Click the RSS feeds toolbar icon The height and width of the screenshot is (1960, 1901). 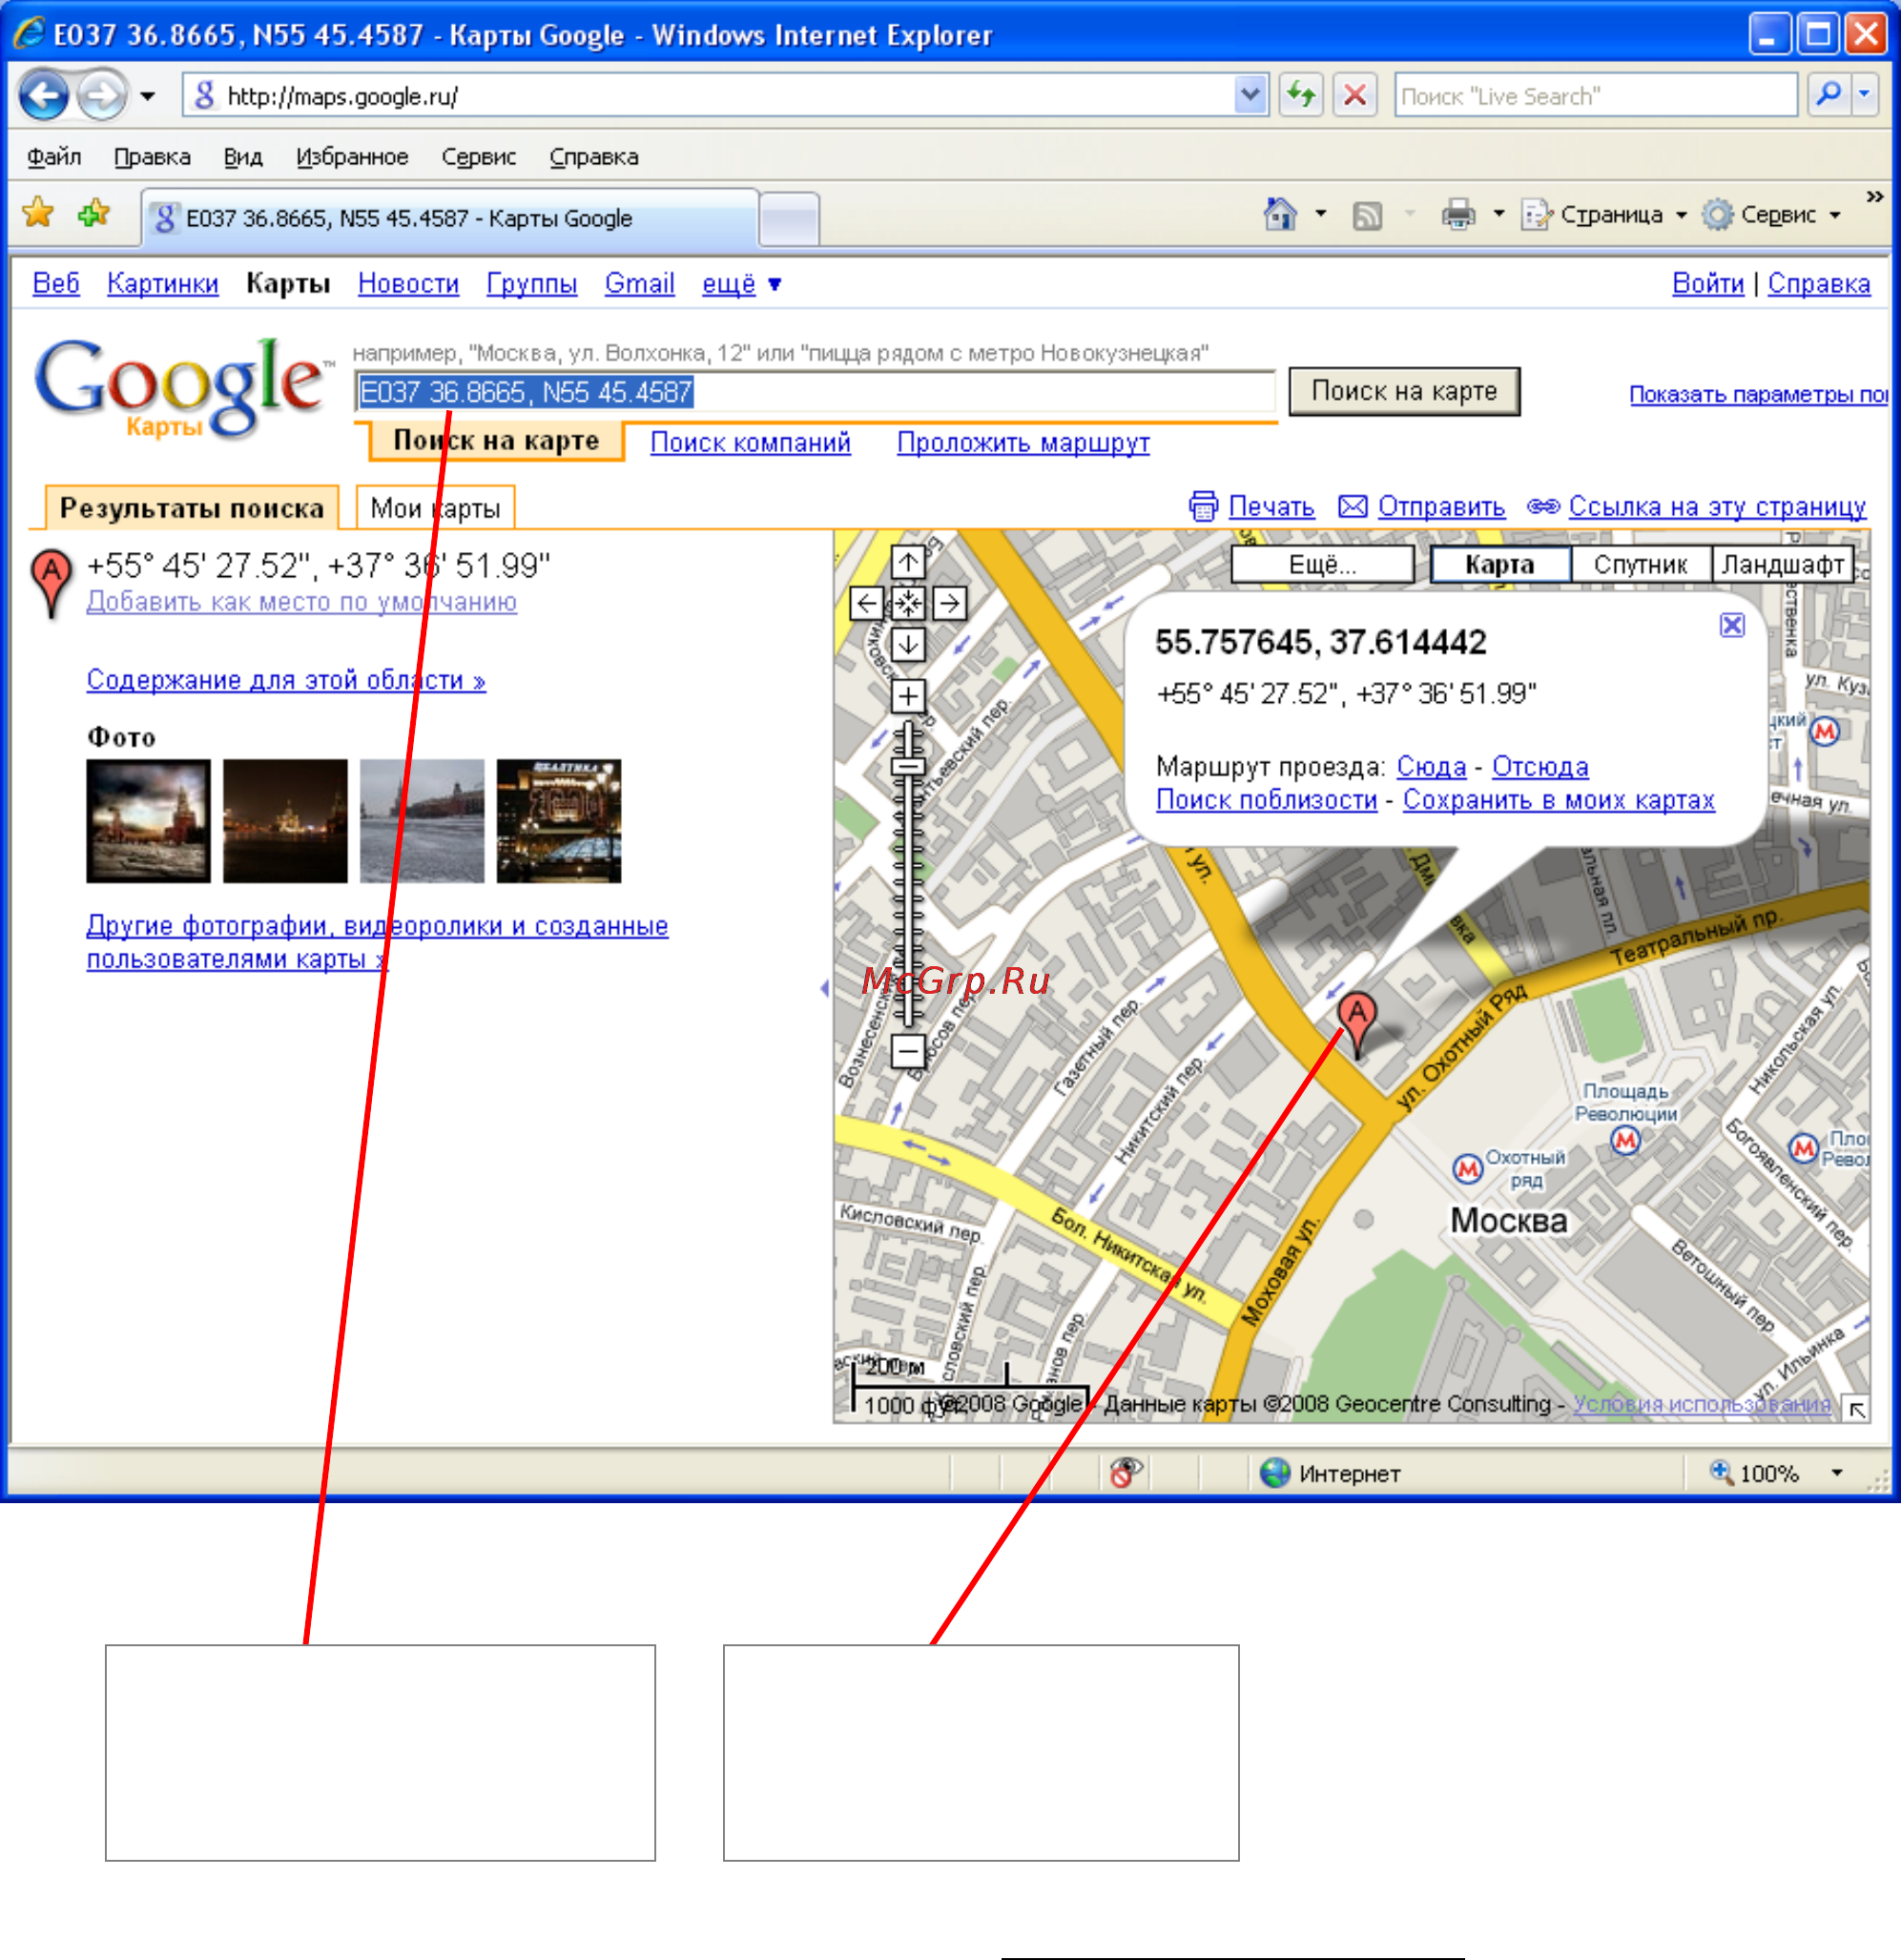click(x=1367, y=215)
